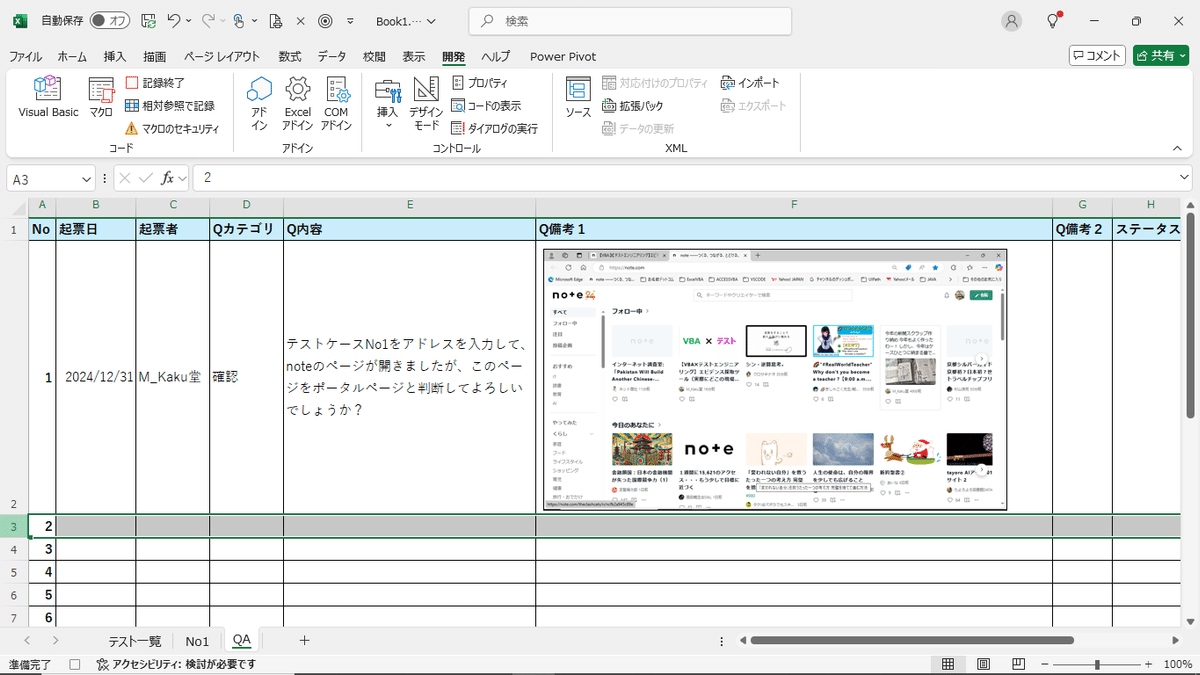This screenshot has width=1200, height=675.
Task: Open XML 拡張パック
Action: click(633, 106)
